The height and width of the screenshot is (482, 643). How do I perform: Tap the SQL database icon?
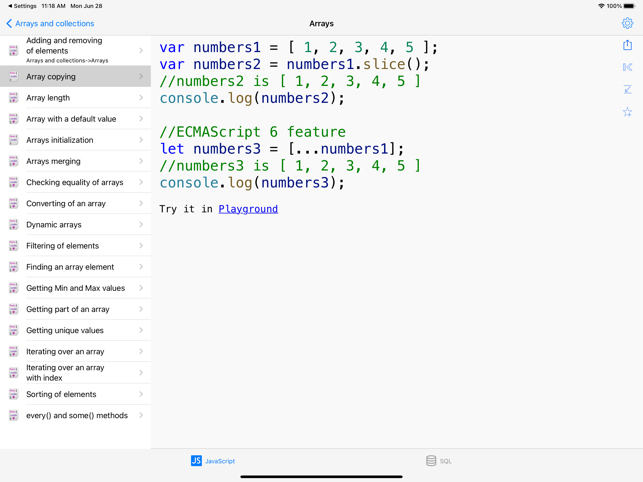pyautogui.click(x=431, y=461)
